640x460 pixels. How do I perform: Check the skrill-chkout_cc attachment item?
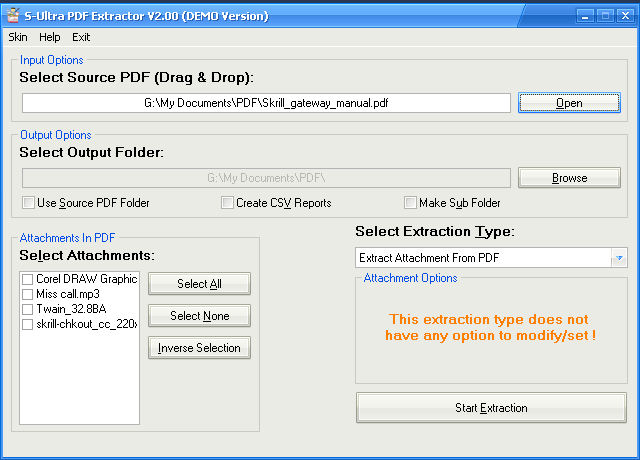coord(28,324)
